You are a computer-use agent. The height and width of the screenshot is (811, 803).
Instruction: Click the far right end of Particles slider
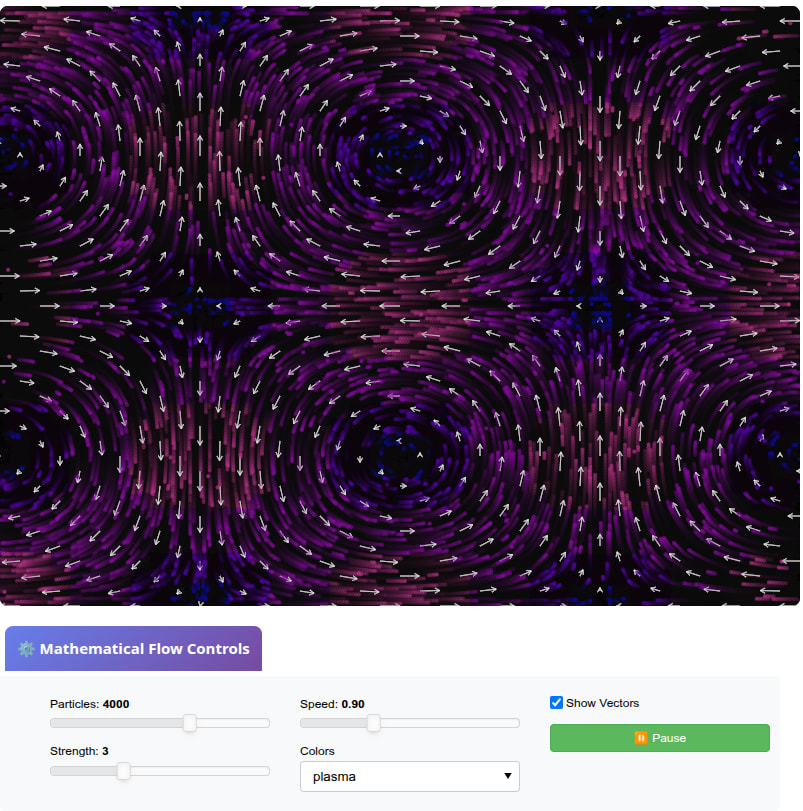pos(267,723)
